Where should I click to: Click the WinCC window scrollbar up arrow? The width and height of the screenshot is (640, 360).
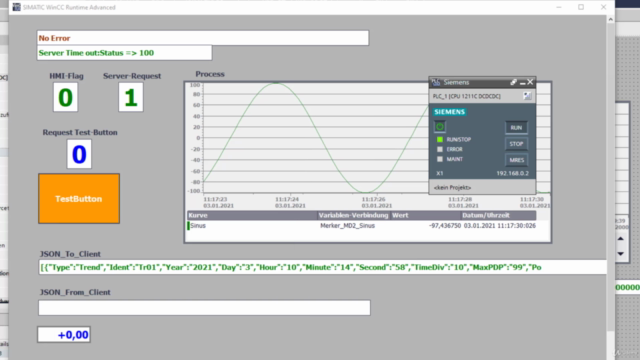pyautogui.click(x=611, y=19)
